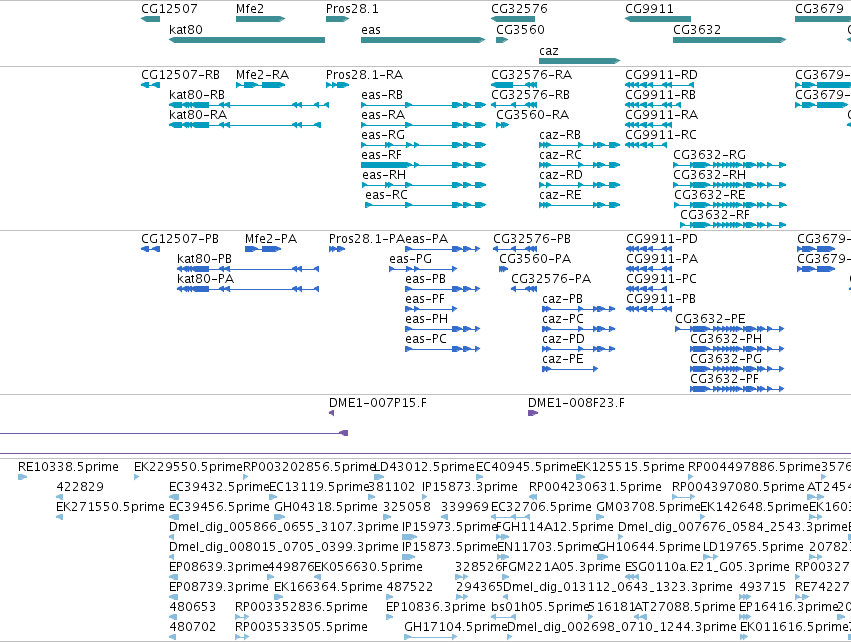This screenshot has width=851, height=642.
Task: Select the EP10836.3prime EST label
Action: (436, 607)
